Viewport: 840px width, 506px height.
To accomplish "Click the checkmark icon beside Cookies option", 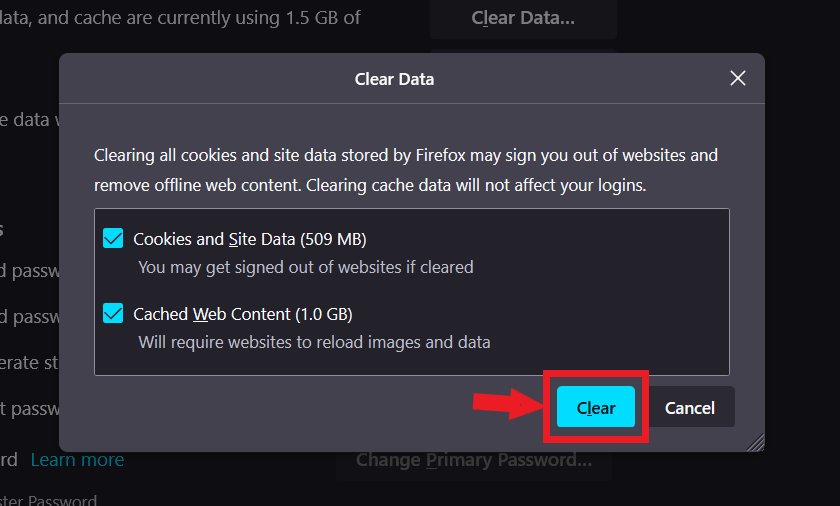I will 113,239.
